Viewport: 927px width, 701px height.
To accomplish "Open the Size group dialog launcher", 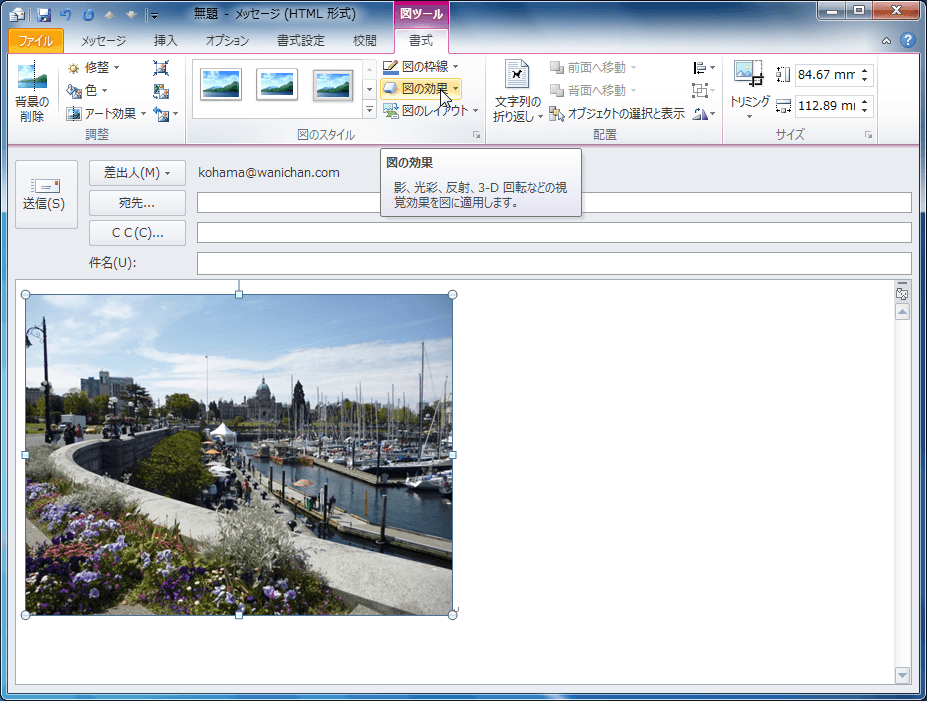I will (x=868, y=135).
